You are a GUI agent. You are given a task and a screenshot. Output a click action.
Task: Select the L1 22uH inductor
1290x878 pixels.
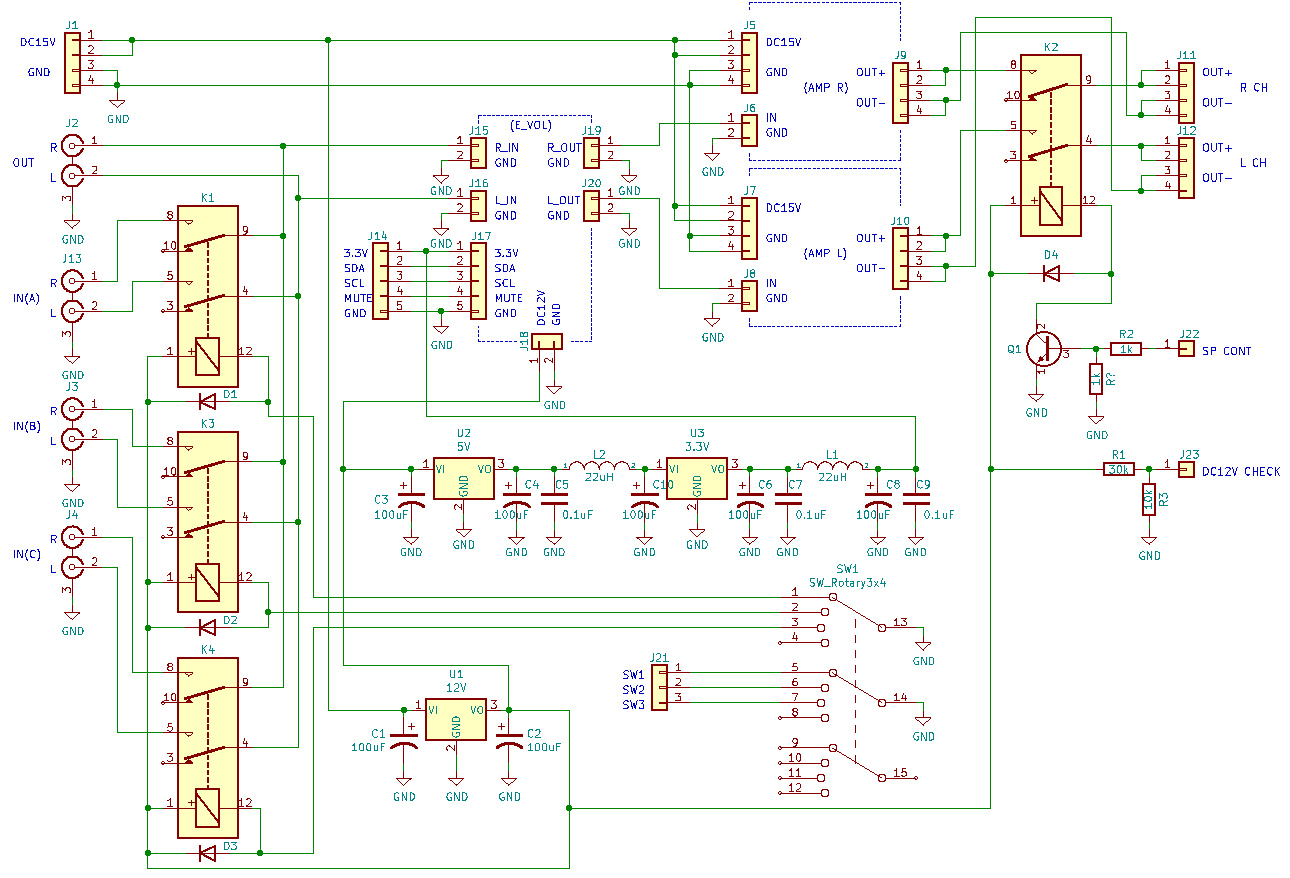click(x=831, y=466)
